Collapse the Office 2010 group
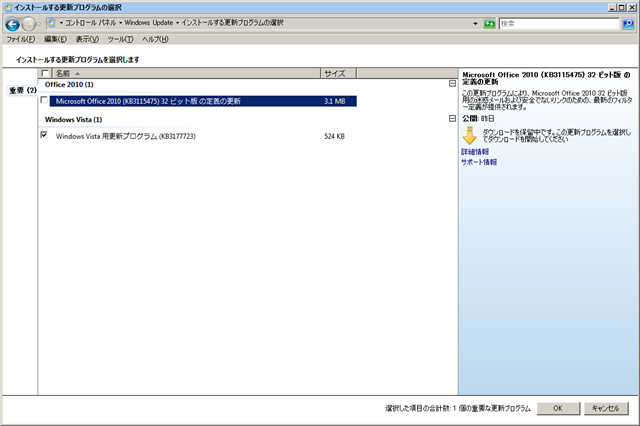The image size is (640, 426). pos(452,84)
